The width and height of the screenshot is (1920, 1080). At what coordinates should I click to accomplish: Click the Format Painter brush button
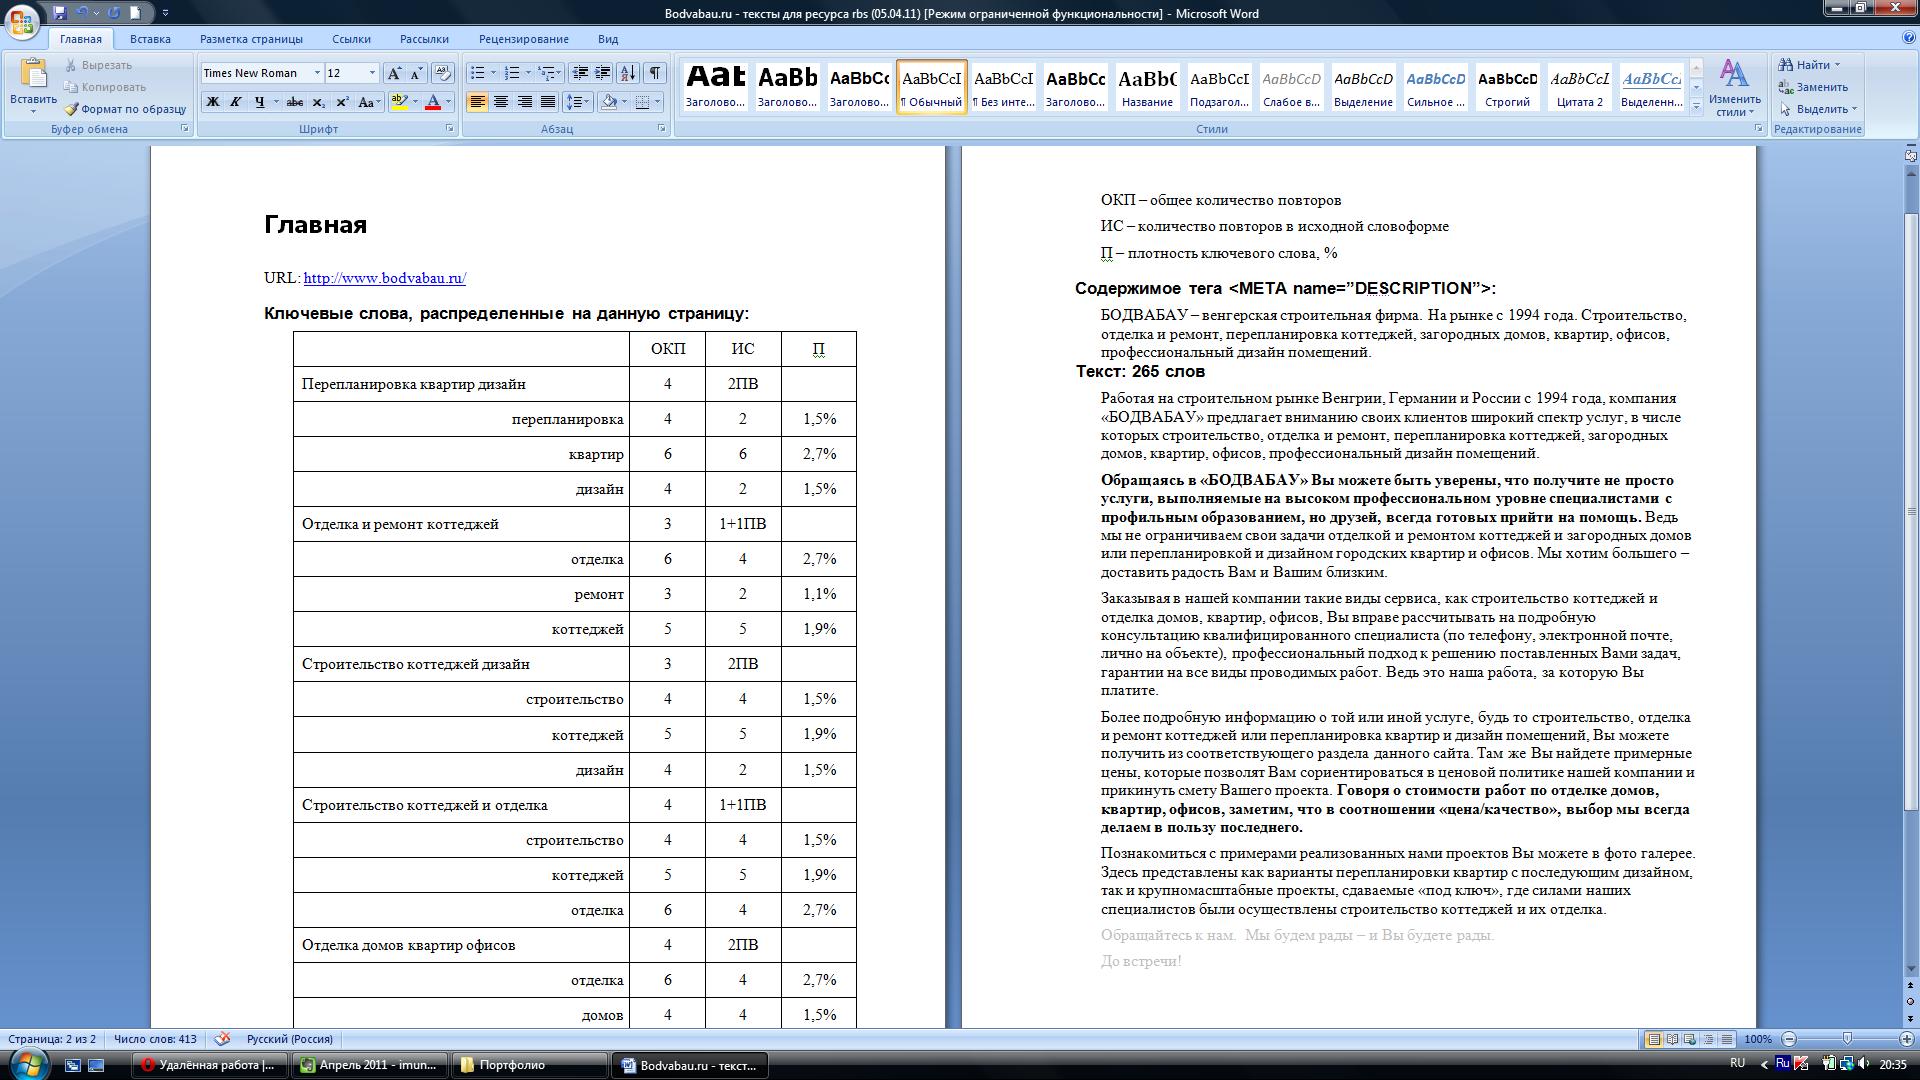point(125,109)
